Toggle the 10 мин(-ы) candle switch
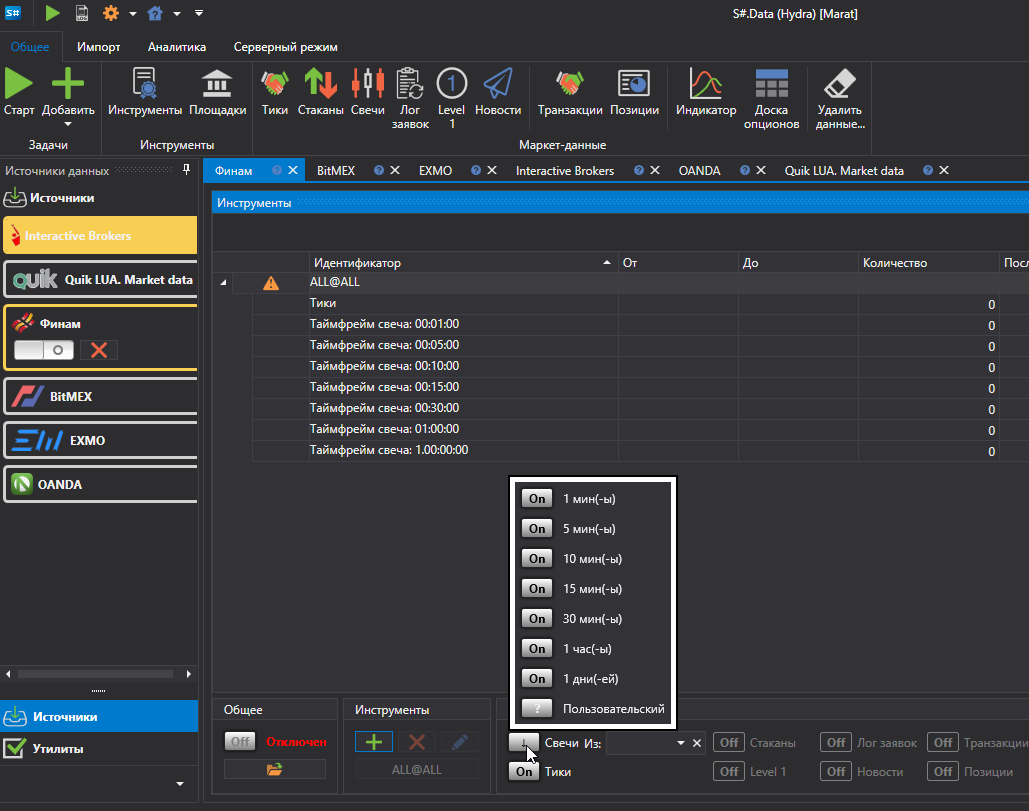Screen dimensions: 1029x811 [x=537, y=559]
